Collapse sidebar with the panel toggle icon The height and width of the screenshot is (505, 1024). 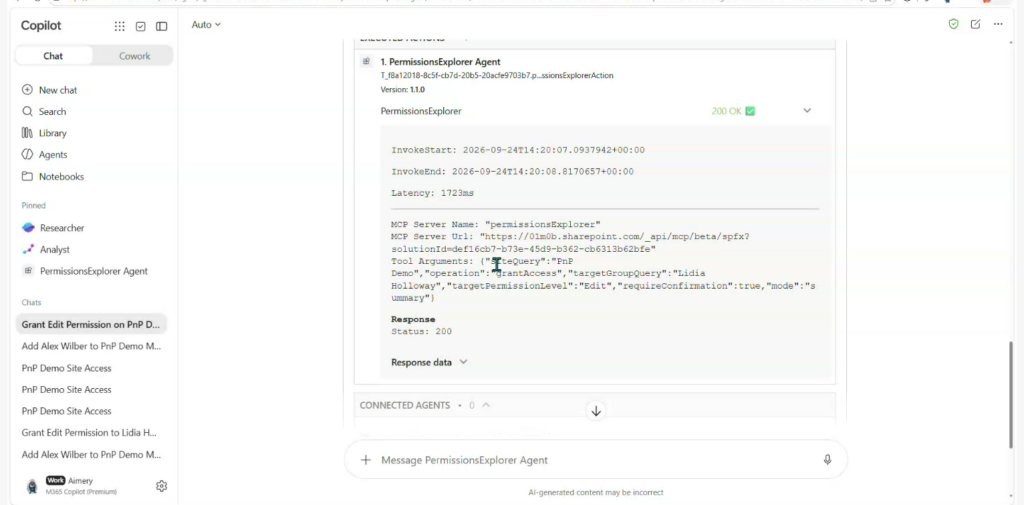tap(161, 26)
